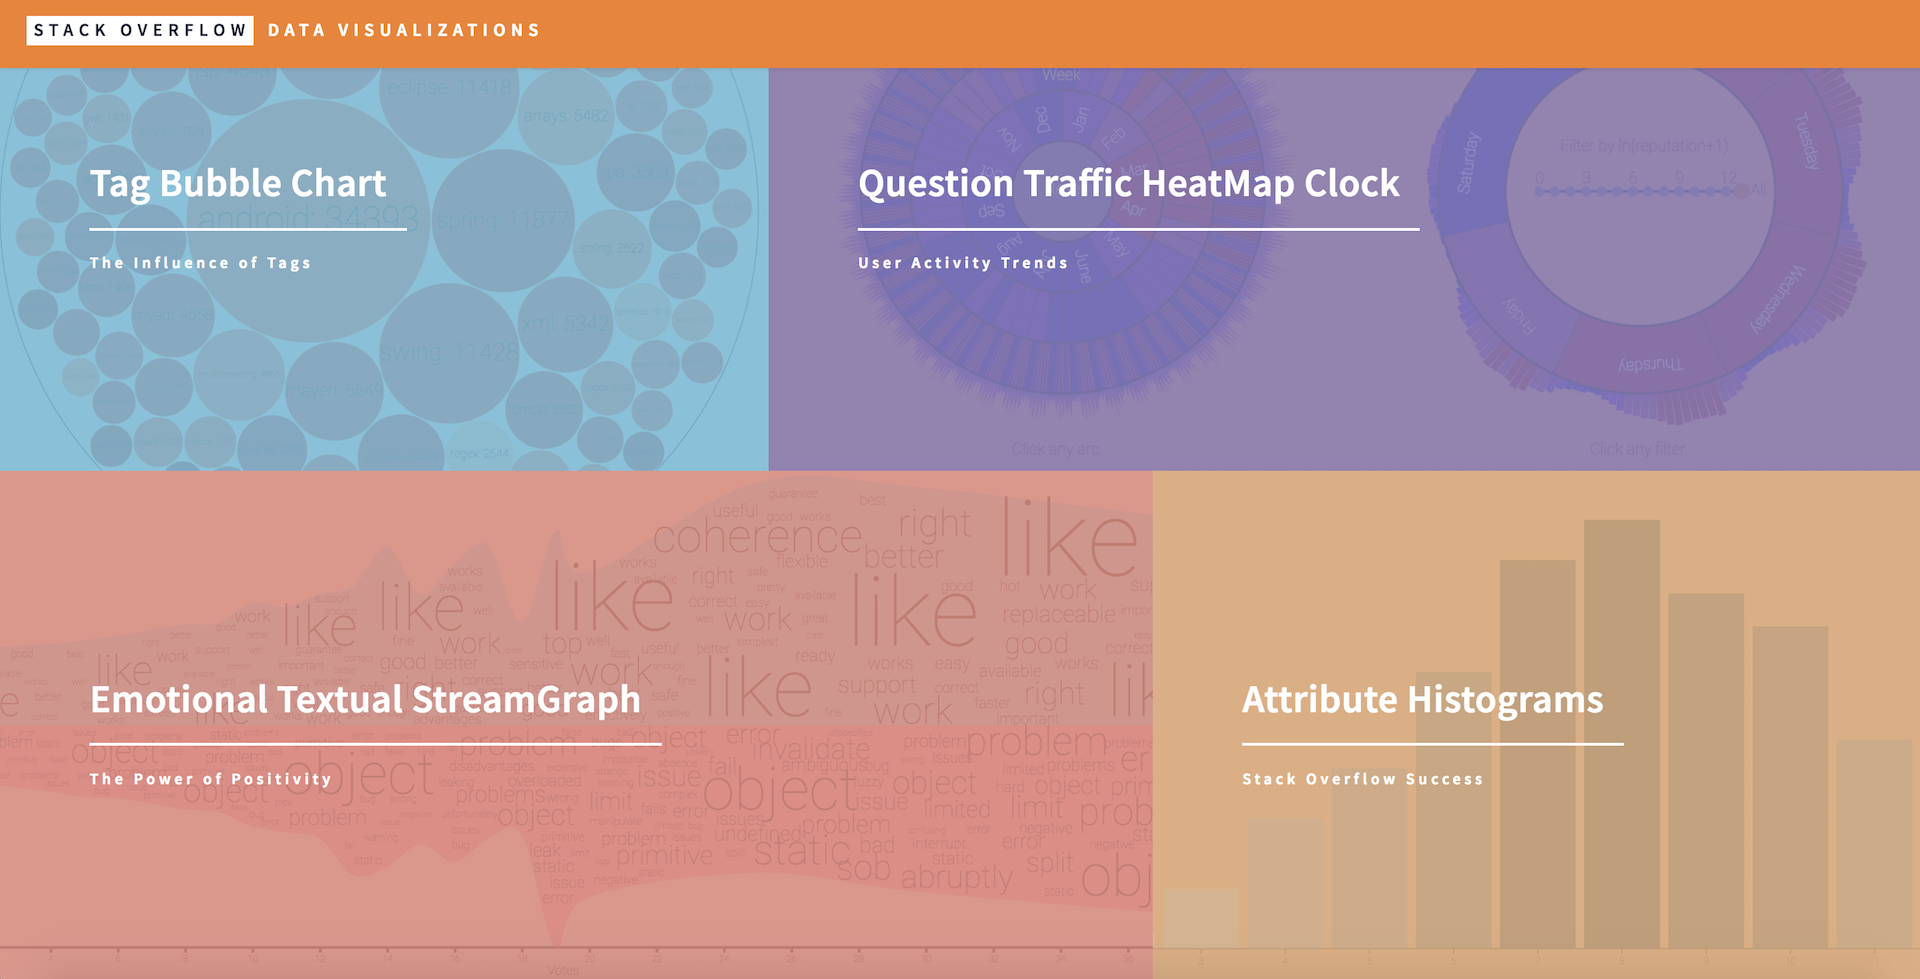This screenshot has width=1920, height=979.
Task: Click 'Stack Overflow Success' subtitle
Action: click(1363, 779)
